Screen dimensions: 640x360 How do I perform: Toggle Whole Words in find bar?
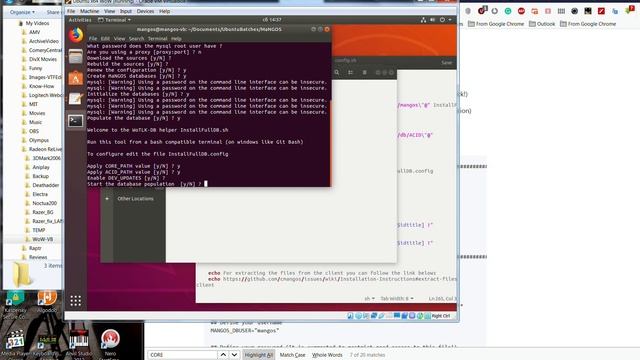pos(327,355)
